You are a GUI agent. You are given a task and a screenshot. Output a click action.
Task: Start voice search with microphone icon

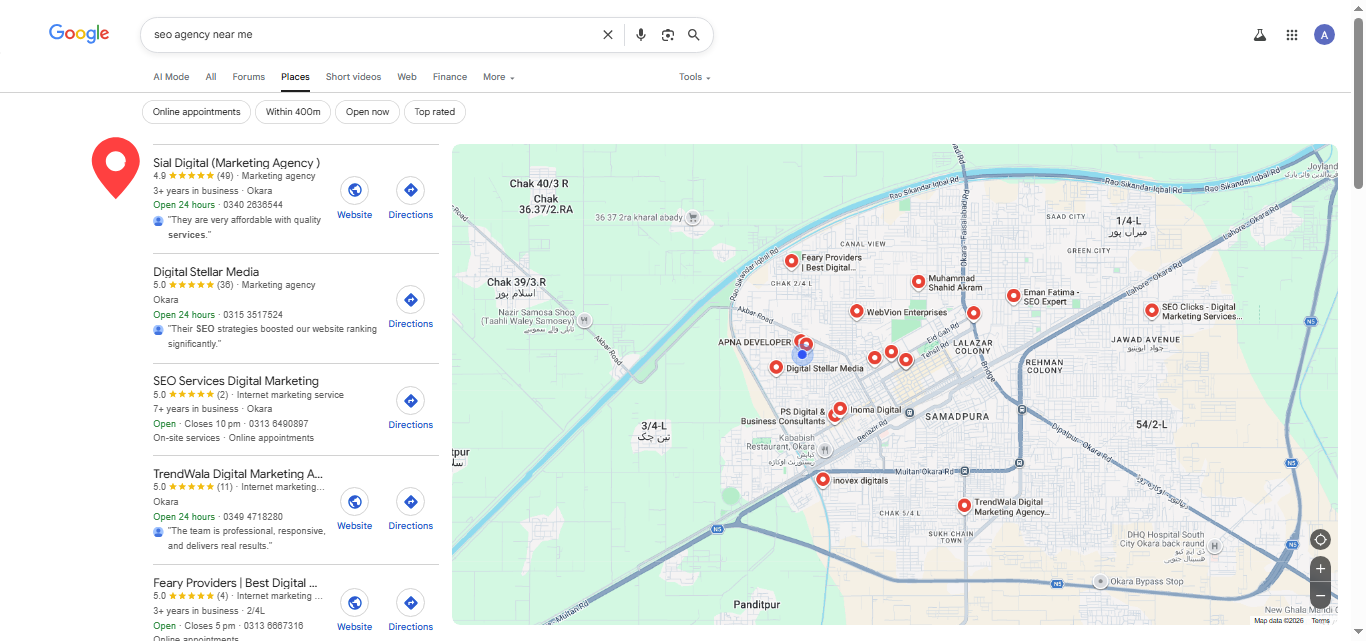[641, 35]
